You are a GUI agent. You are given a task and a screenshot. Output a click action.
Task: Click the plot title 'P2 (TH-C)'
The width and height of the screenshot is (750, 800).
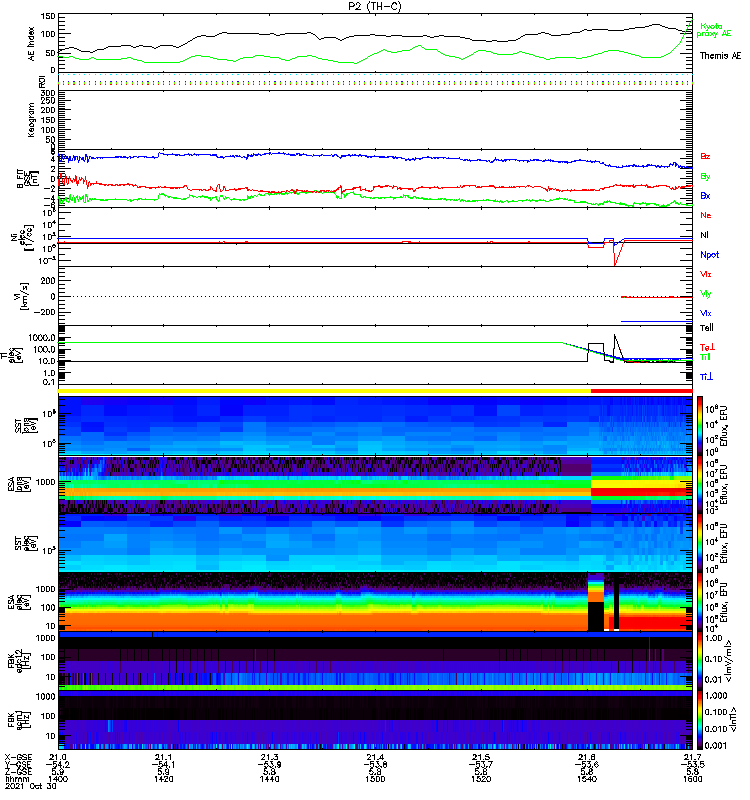(375, 6)
